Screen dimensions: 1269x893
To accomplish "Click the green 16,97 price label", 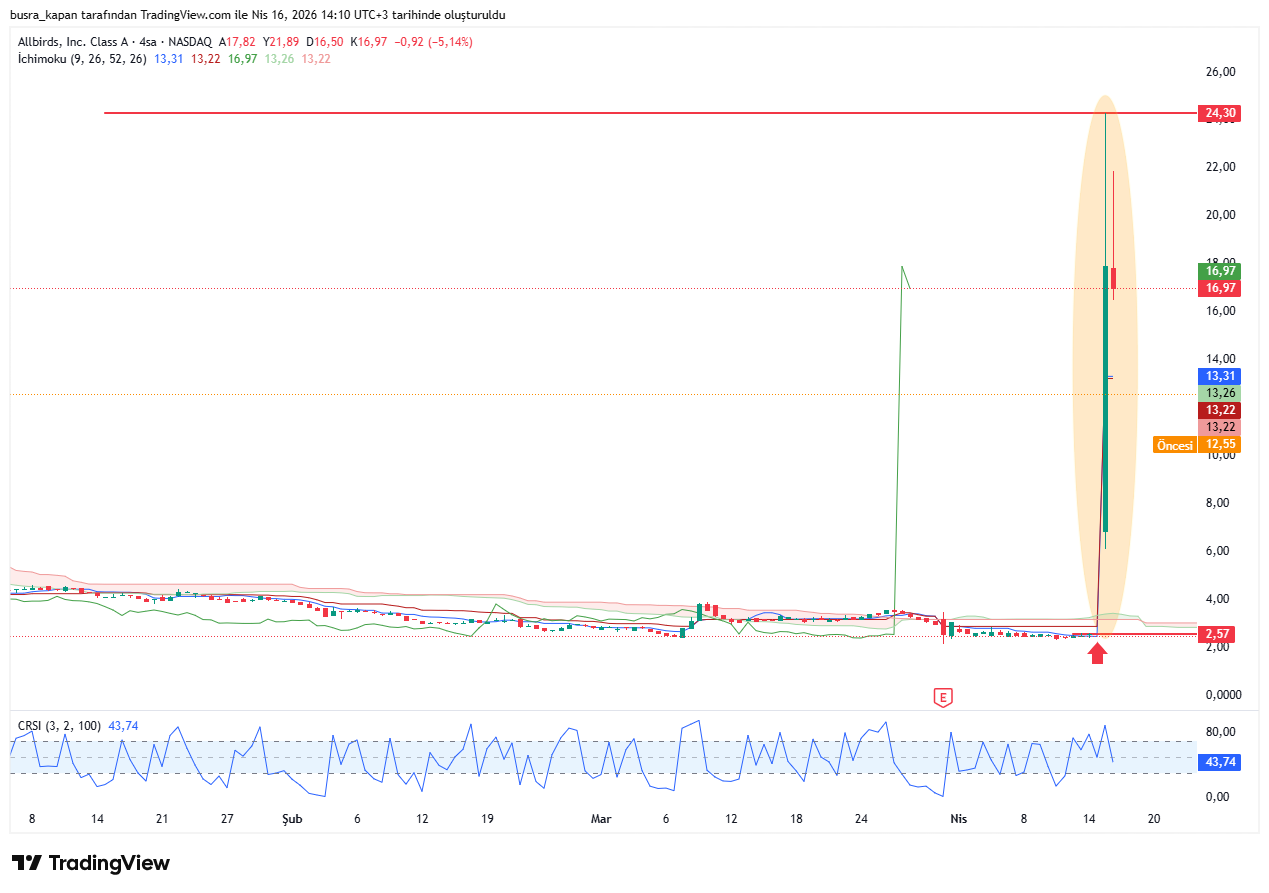I will [x=1219, y=270].
